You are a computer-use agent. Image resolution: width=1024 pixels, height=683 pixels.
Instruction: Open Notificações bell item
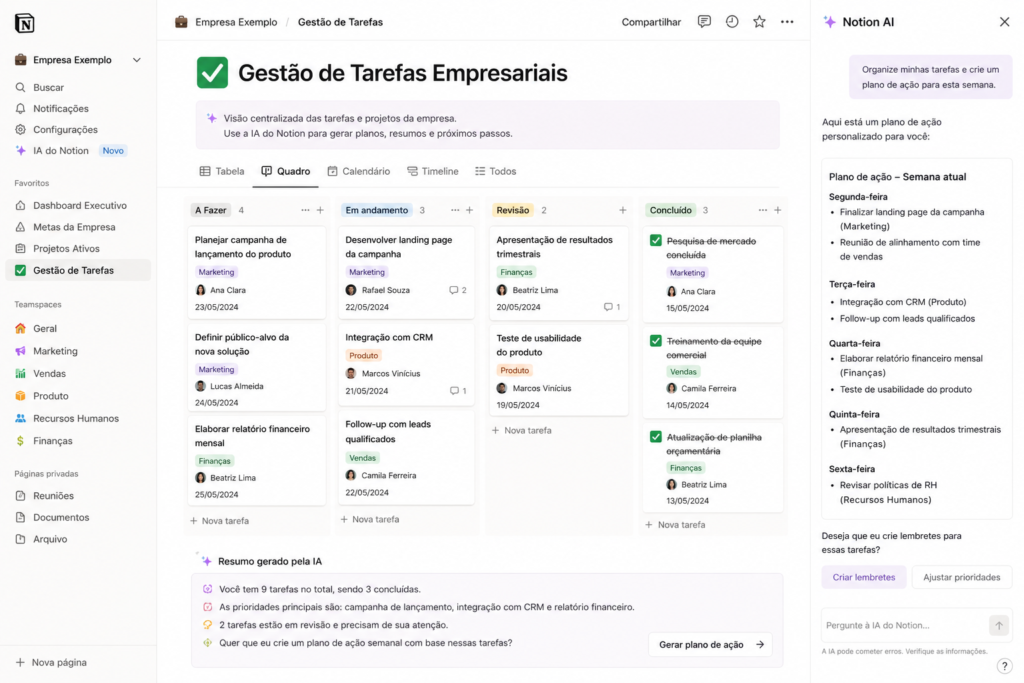coord(52,108)
